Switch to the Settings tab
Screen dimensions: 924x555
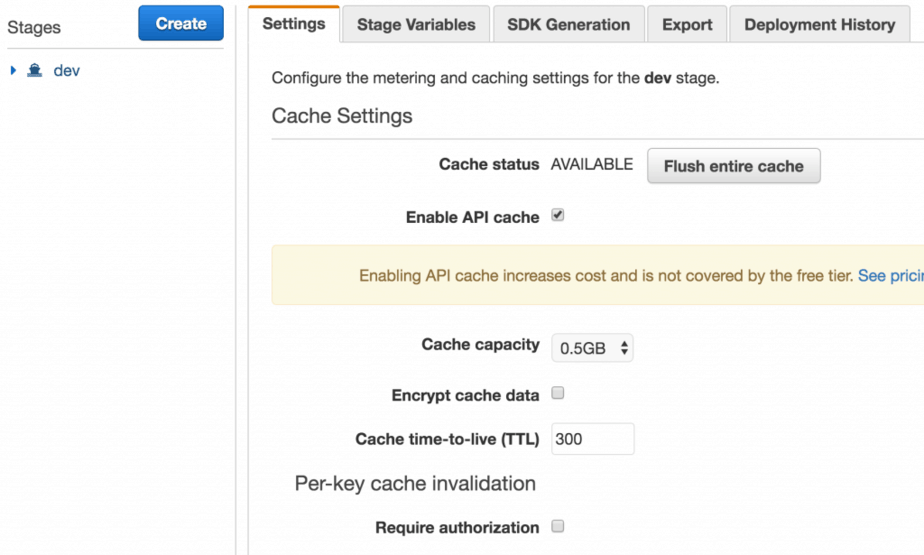pyautogui.click(x=294, y=24)
